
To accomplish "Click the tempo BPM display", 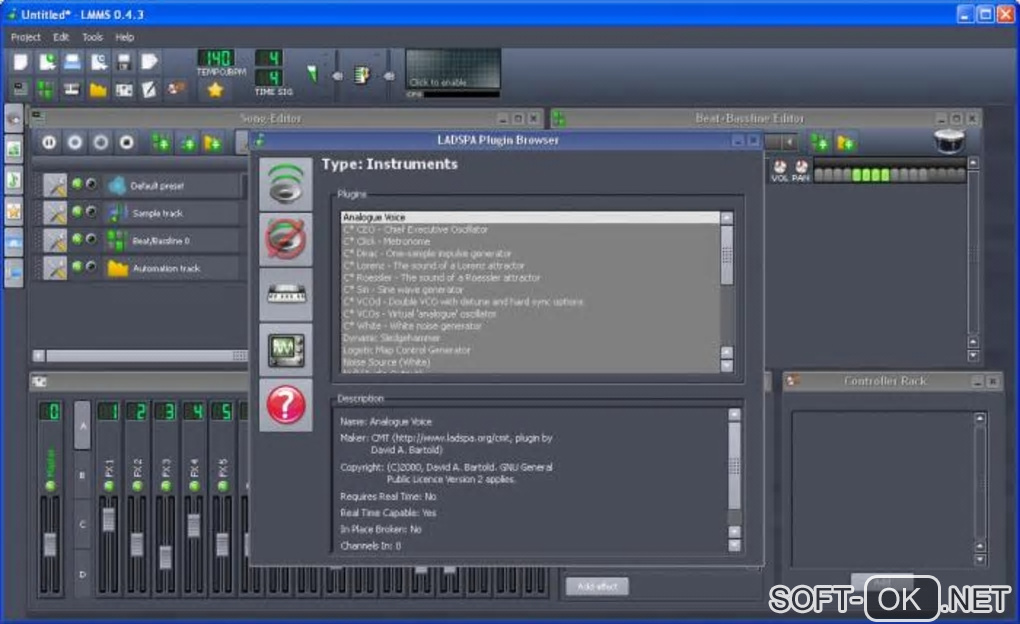I will [216, 59].
